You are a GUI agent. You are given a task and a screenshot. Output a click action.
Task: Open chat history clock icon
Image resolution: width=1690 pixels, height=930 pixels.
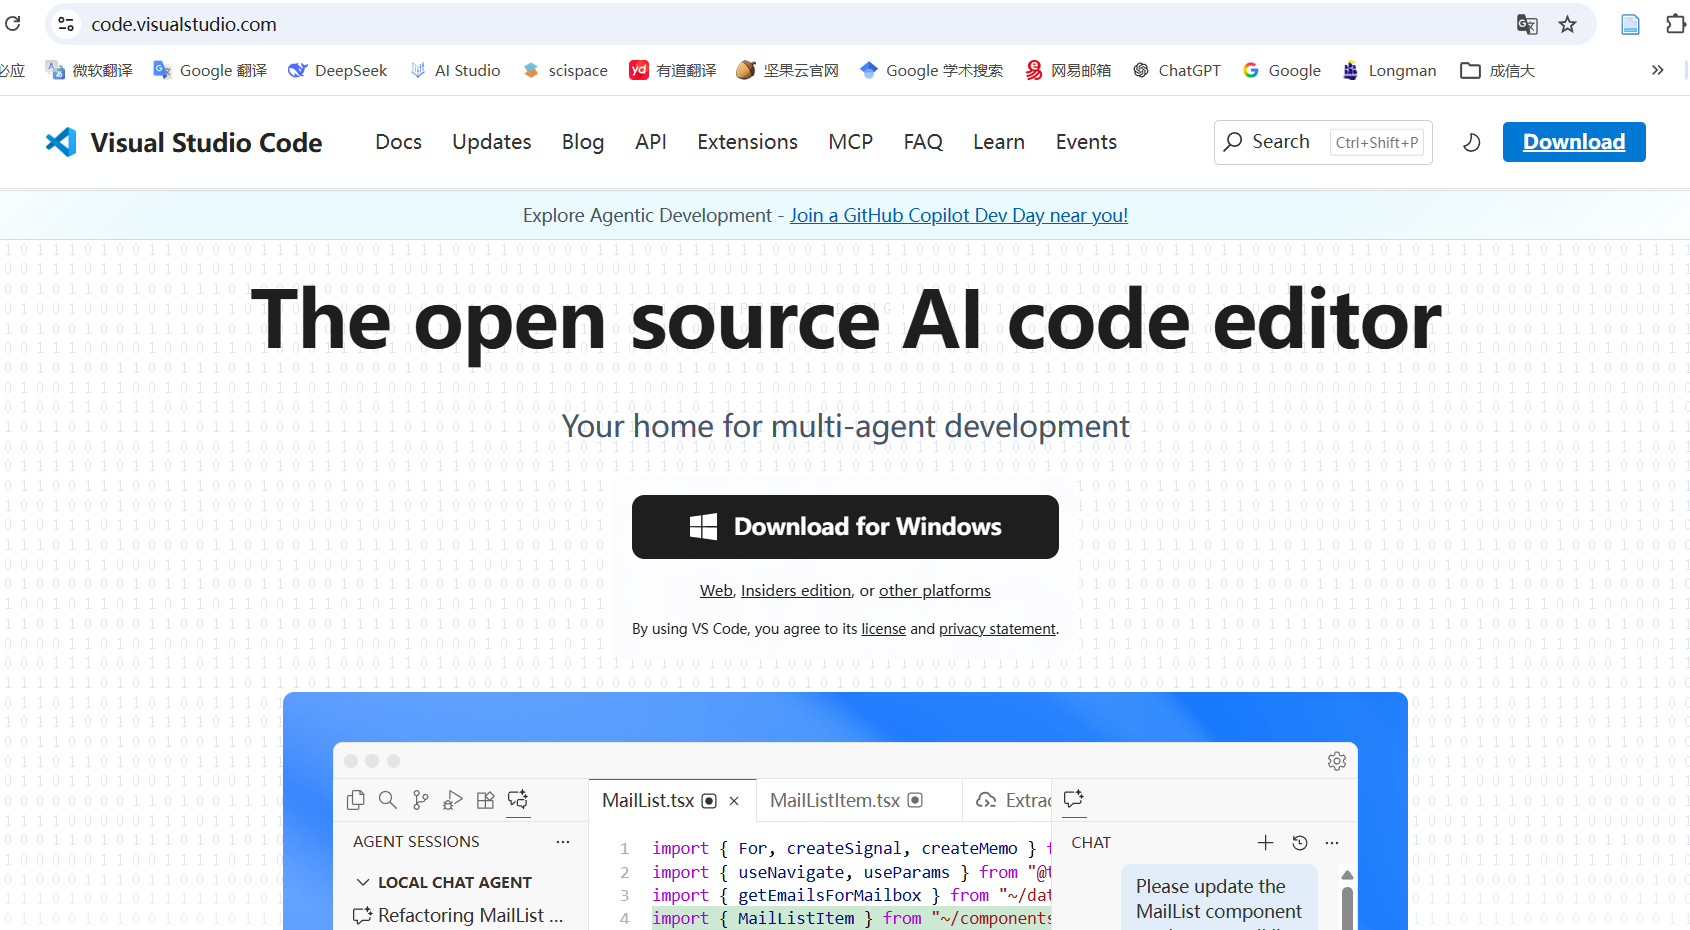point(1300,843)
